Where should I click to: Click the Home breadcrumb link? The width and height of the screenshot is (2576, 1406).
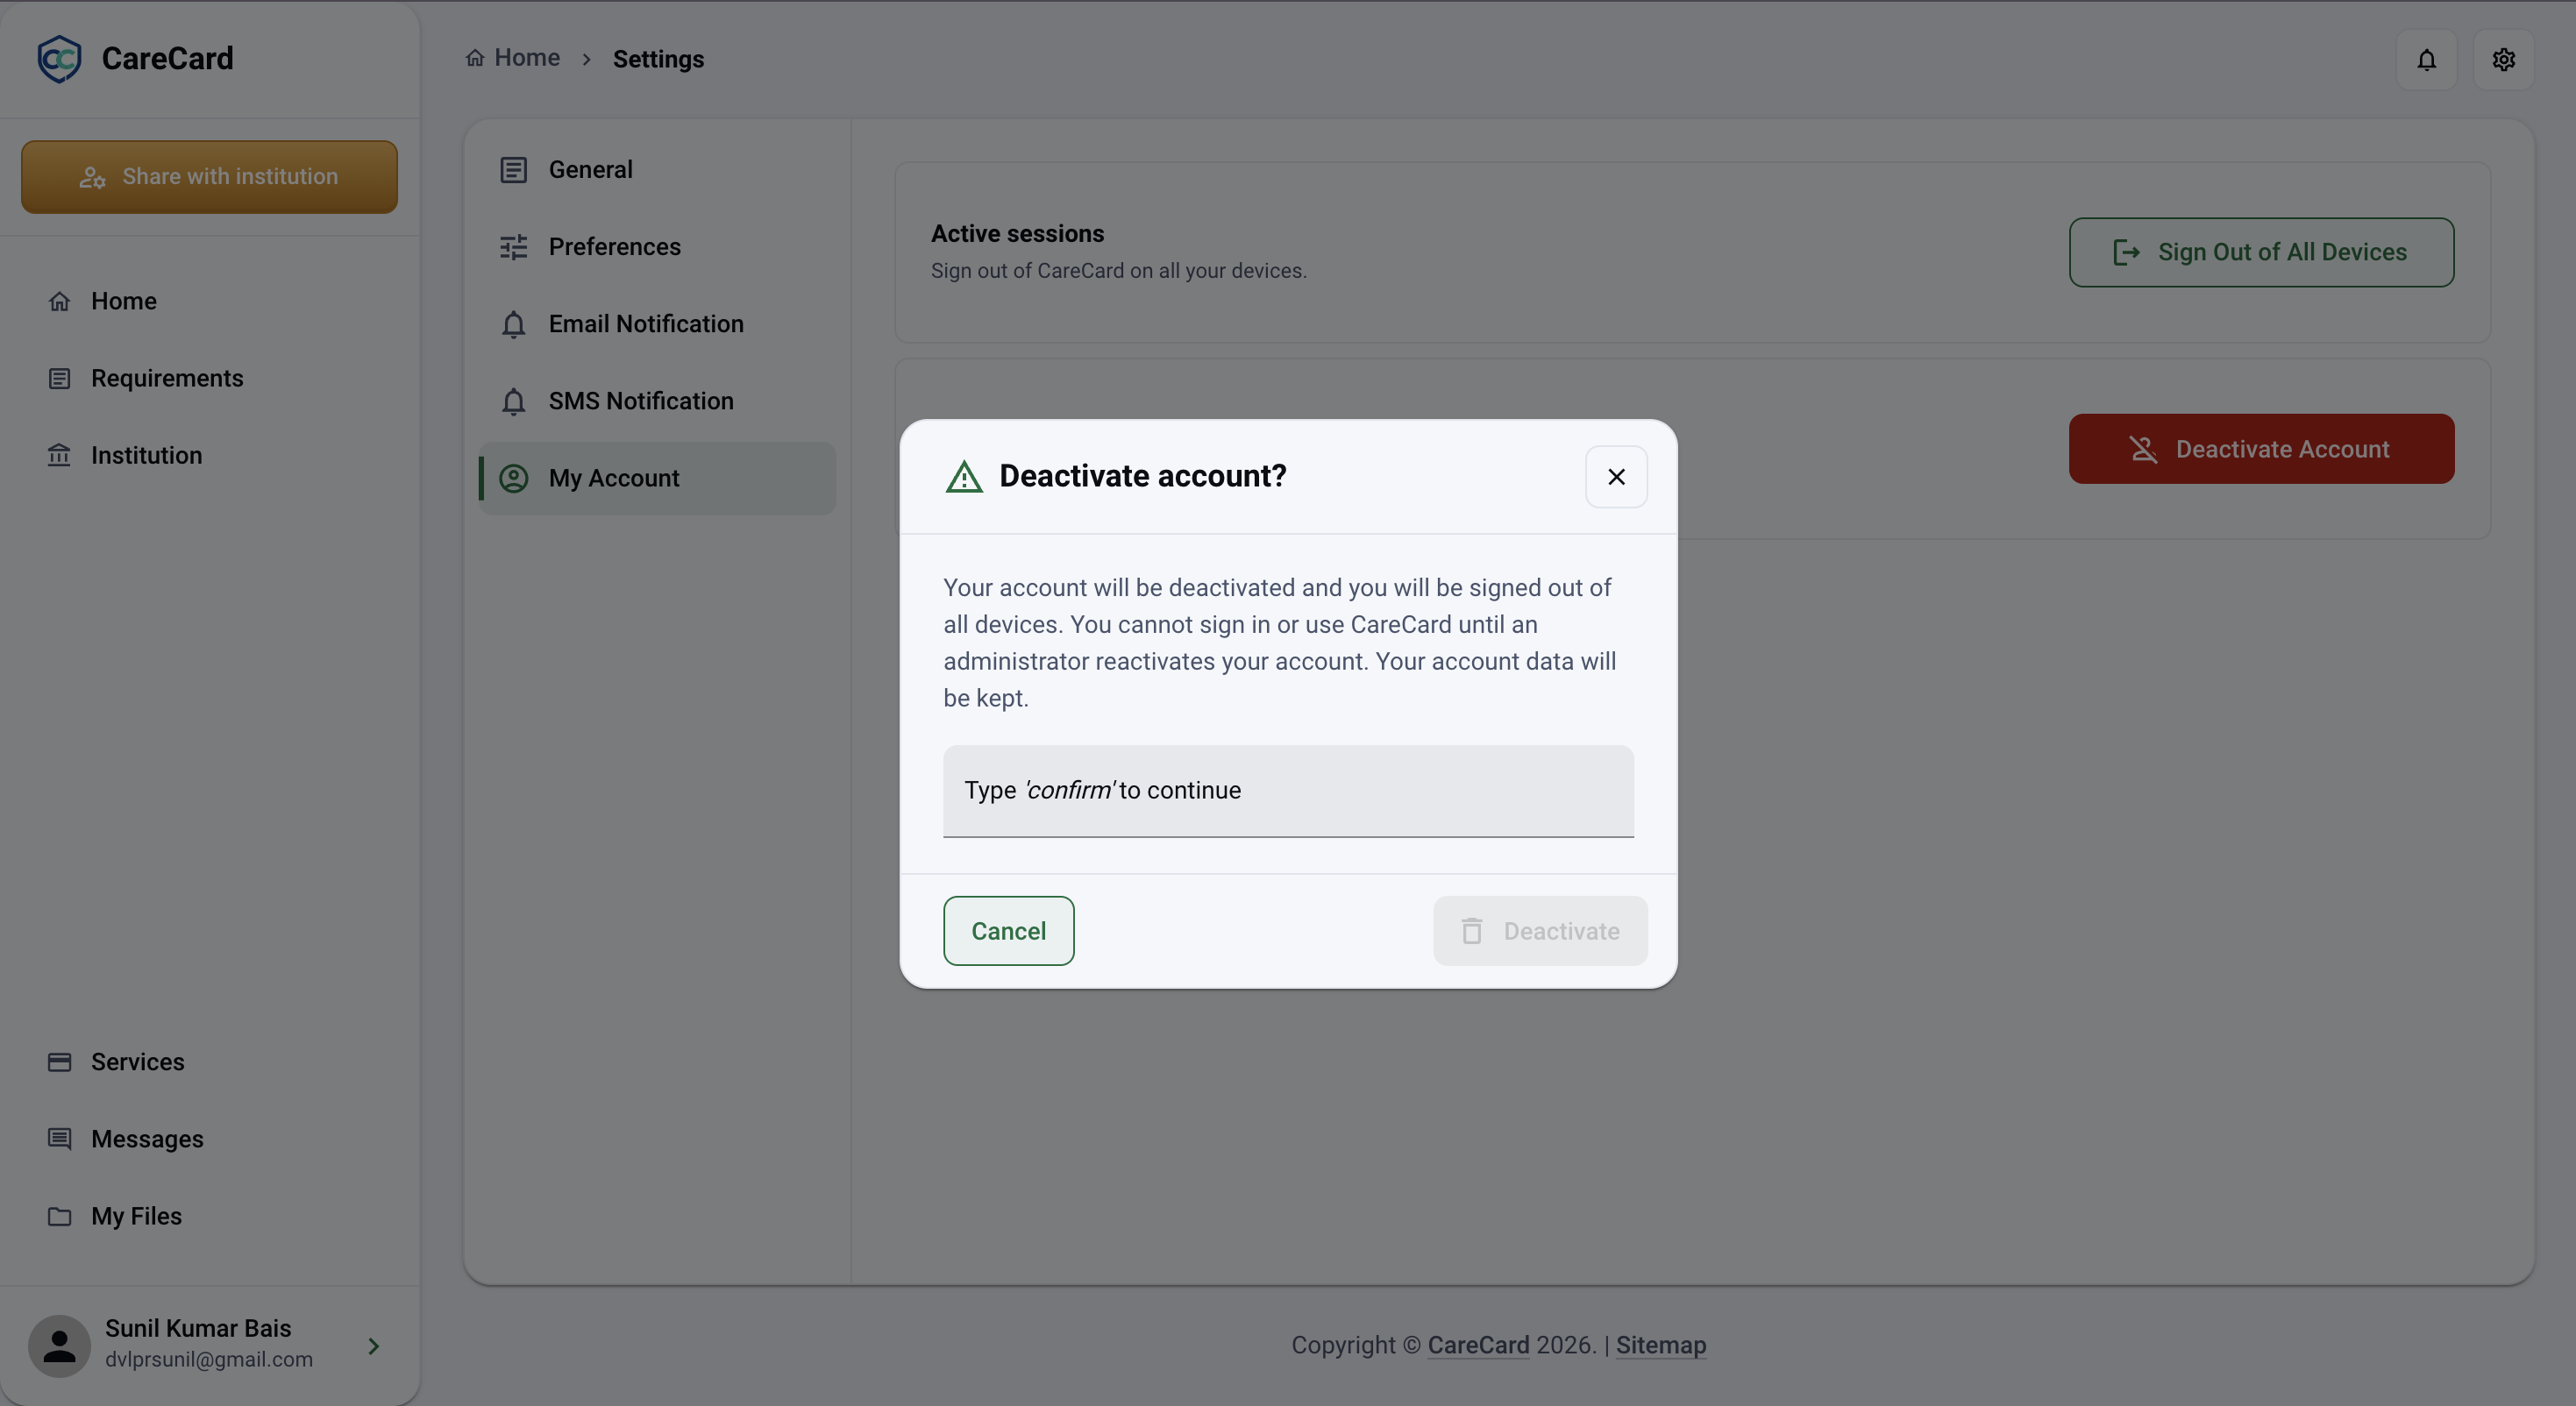pos(513,58)
